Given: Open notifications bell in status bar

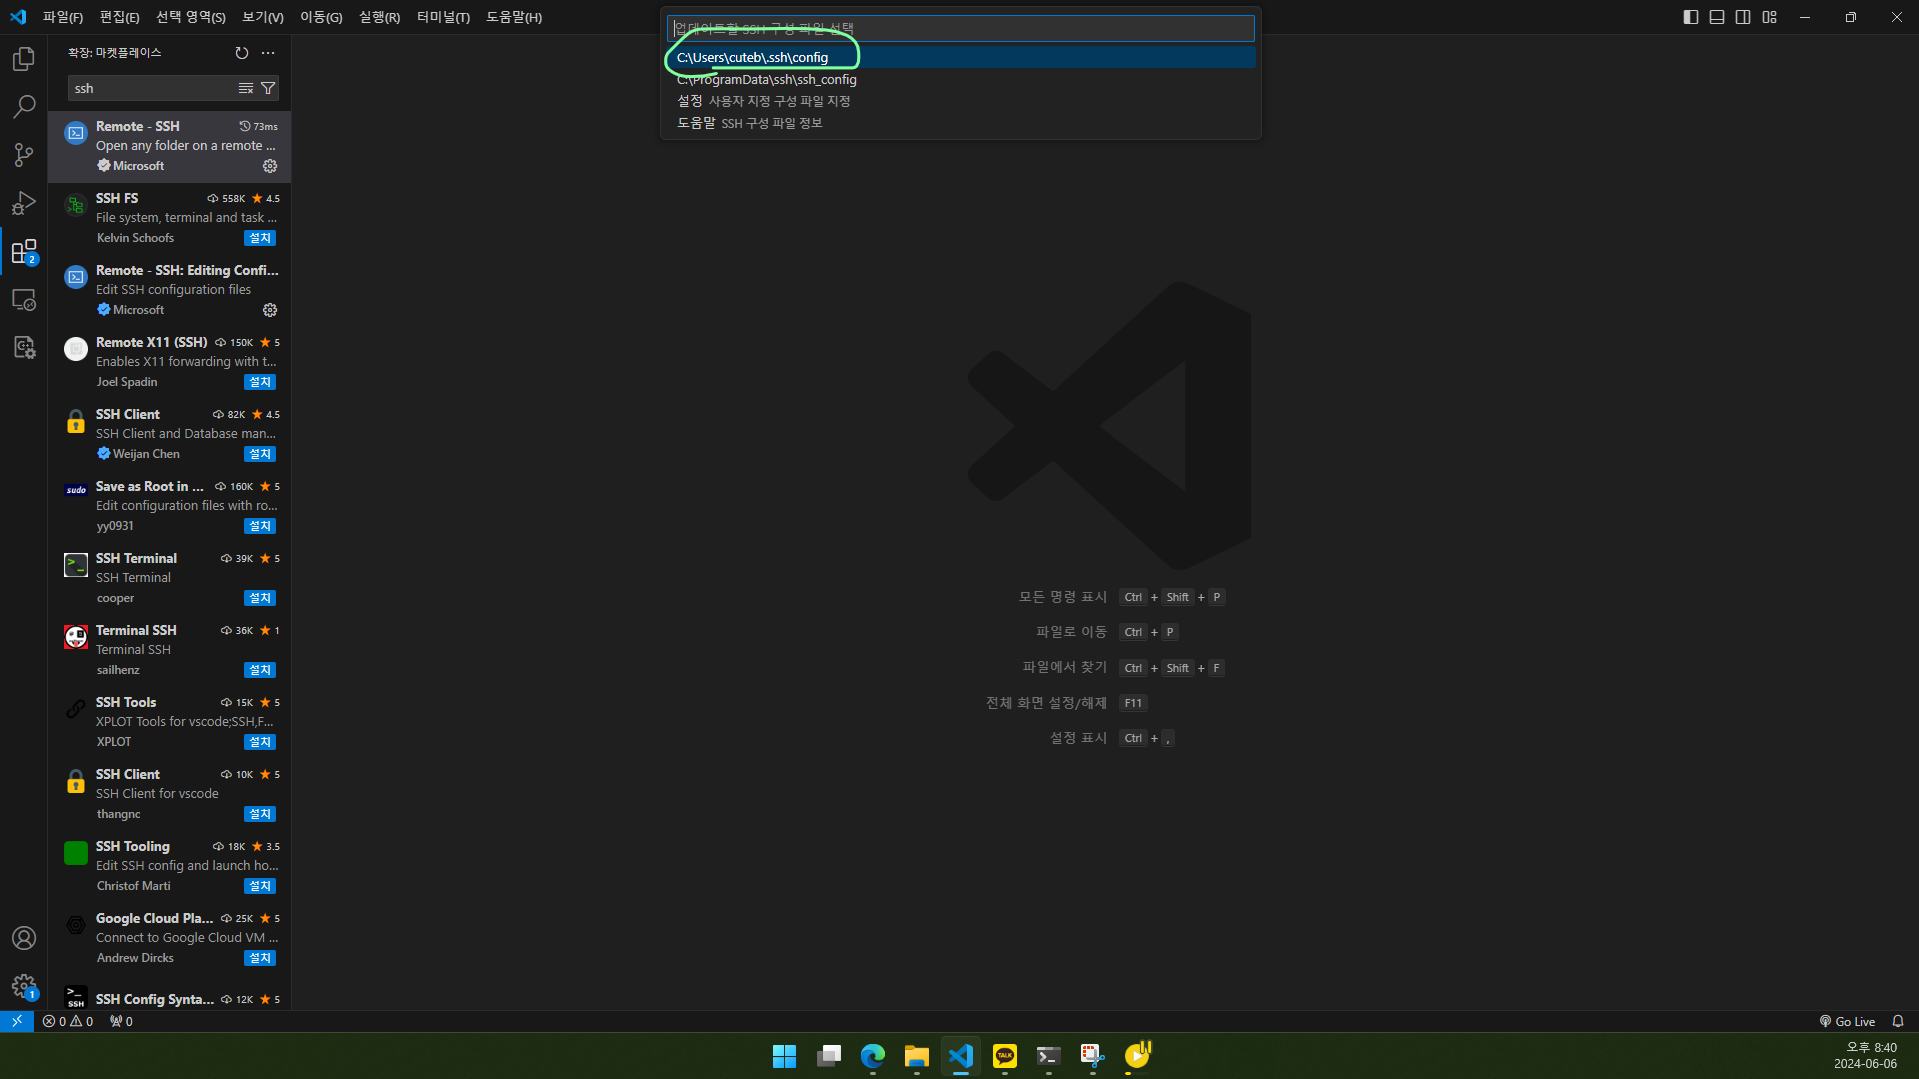Looking at the screenshot, I should [x=1898, y=1021].
